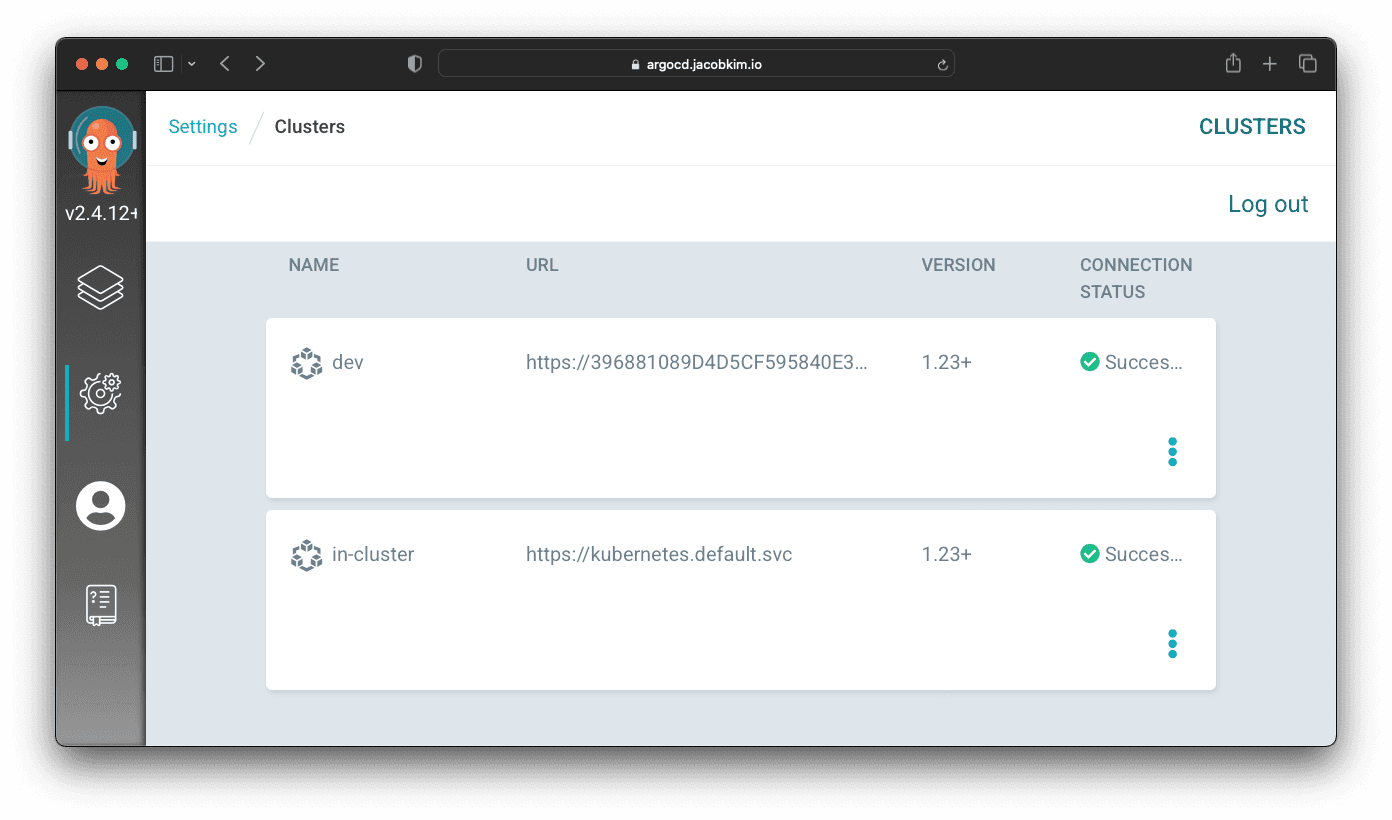Expand the browser tab overview chevron
The image size is (1392, 820).
(192, 63)
